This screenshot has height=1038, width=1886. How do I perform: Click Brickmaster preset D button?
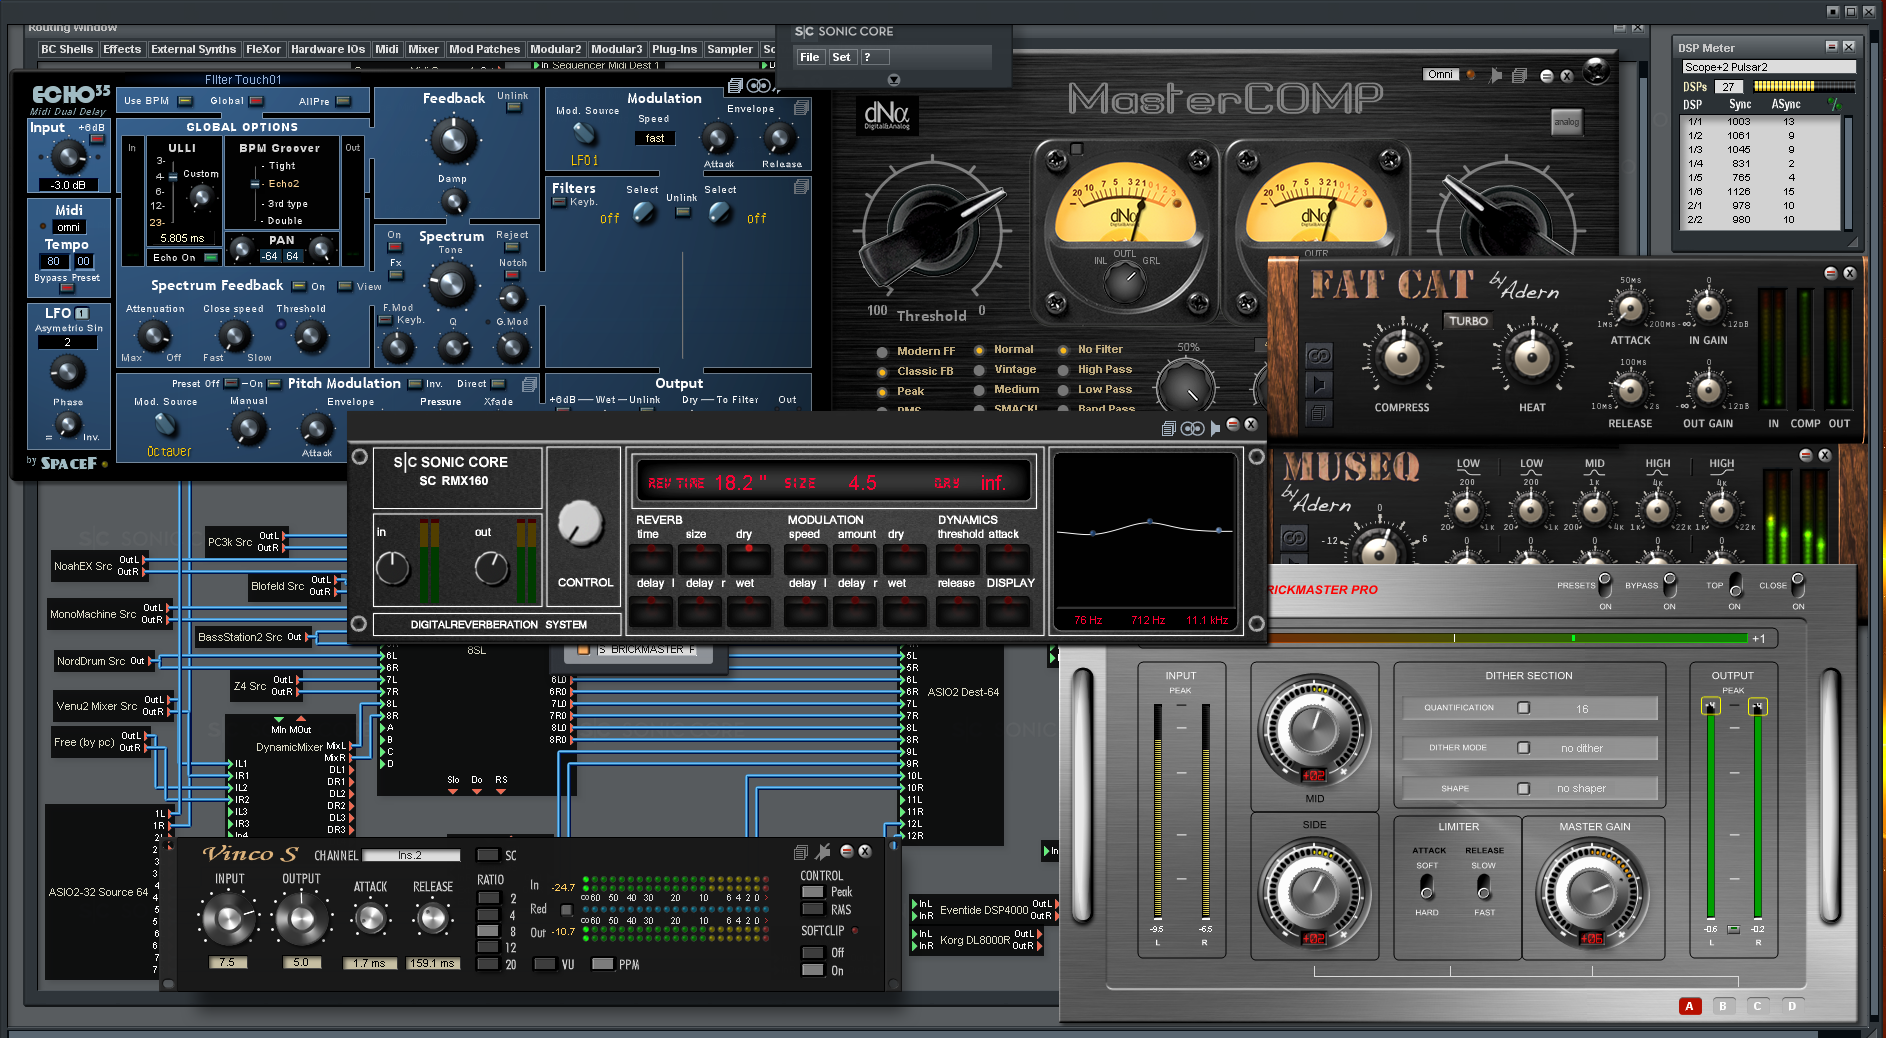click(x=1791, y=1006)
